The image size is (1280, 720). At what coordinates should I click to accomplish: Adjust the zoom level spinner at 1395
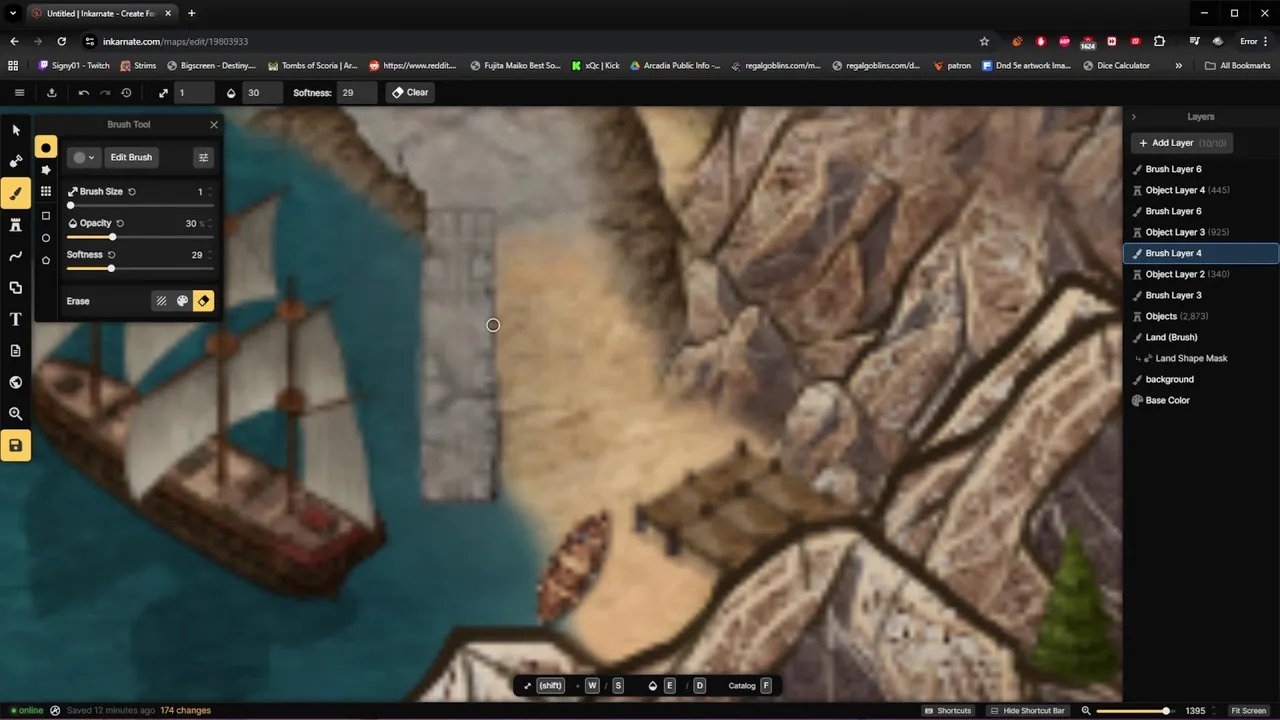coord(1213,711)
